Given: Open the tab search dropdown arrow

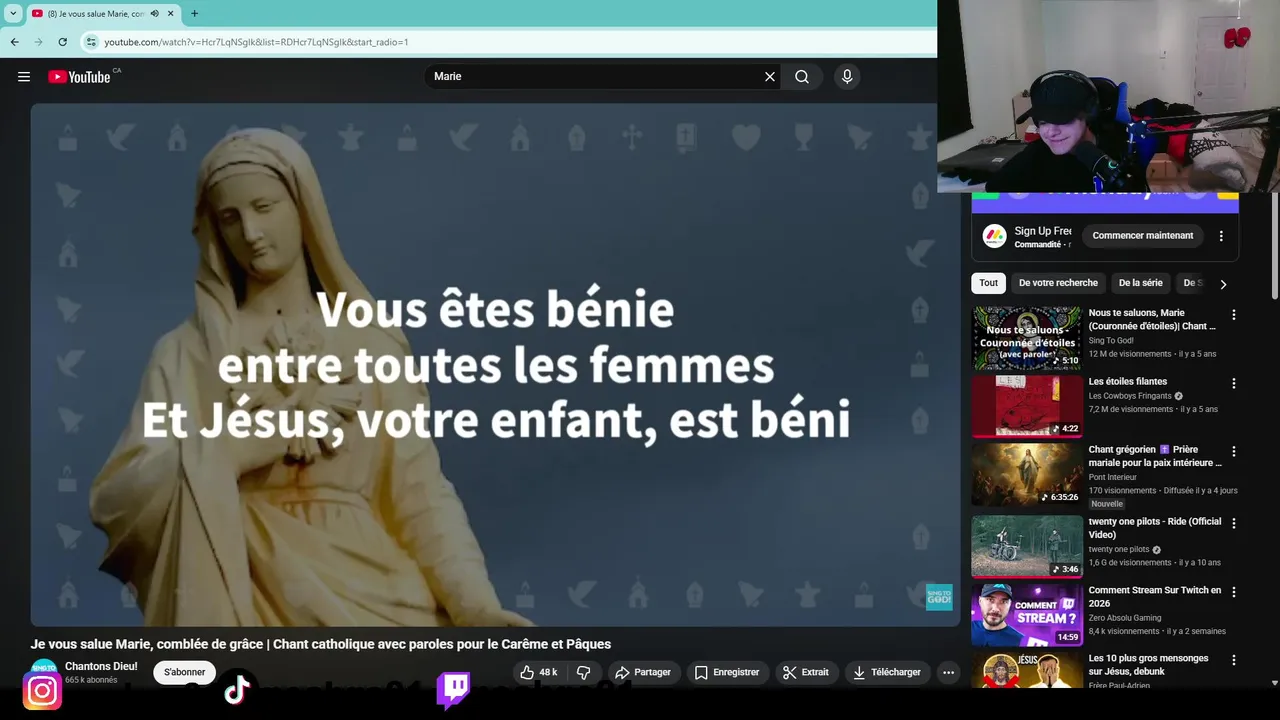Looking at the screenshot, I should click(13, 14).
